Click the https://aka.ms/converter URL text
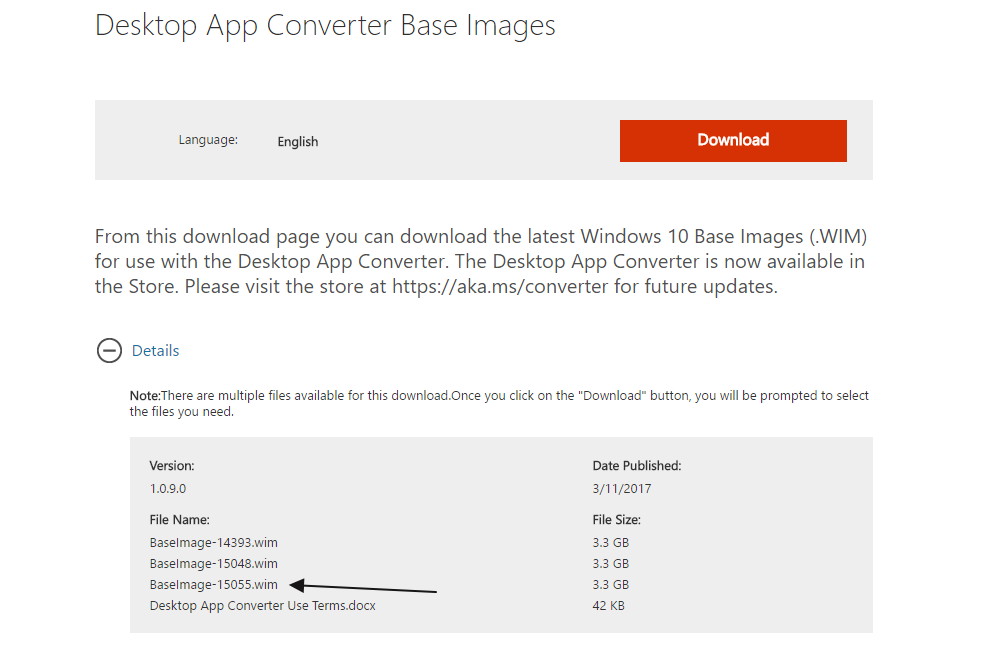This screenshot has width=1002, height=647. [500, 286]
